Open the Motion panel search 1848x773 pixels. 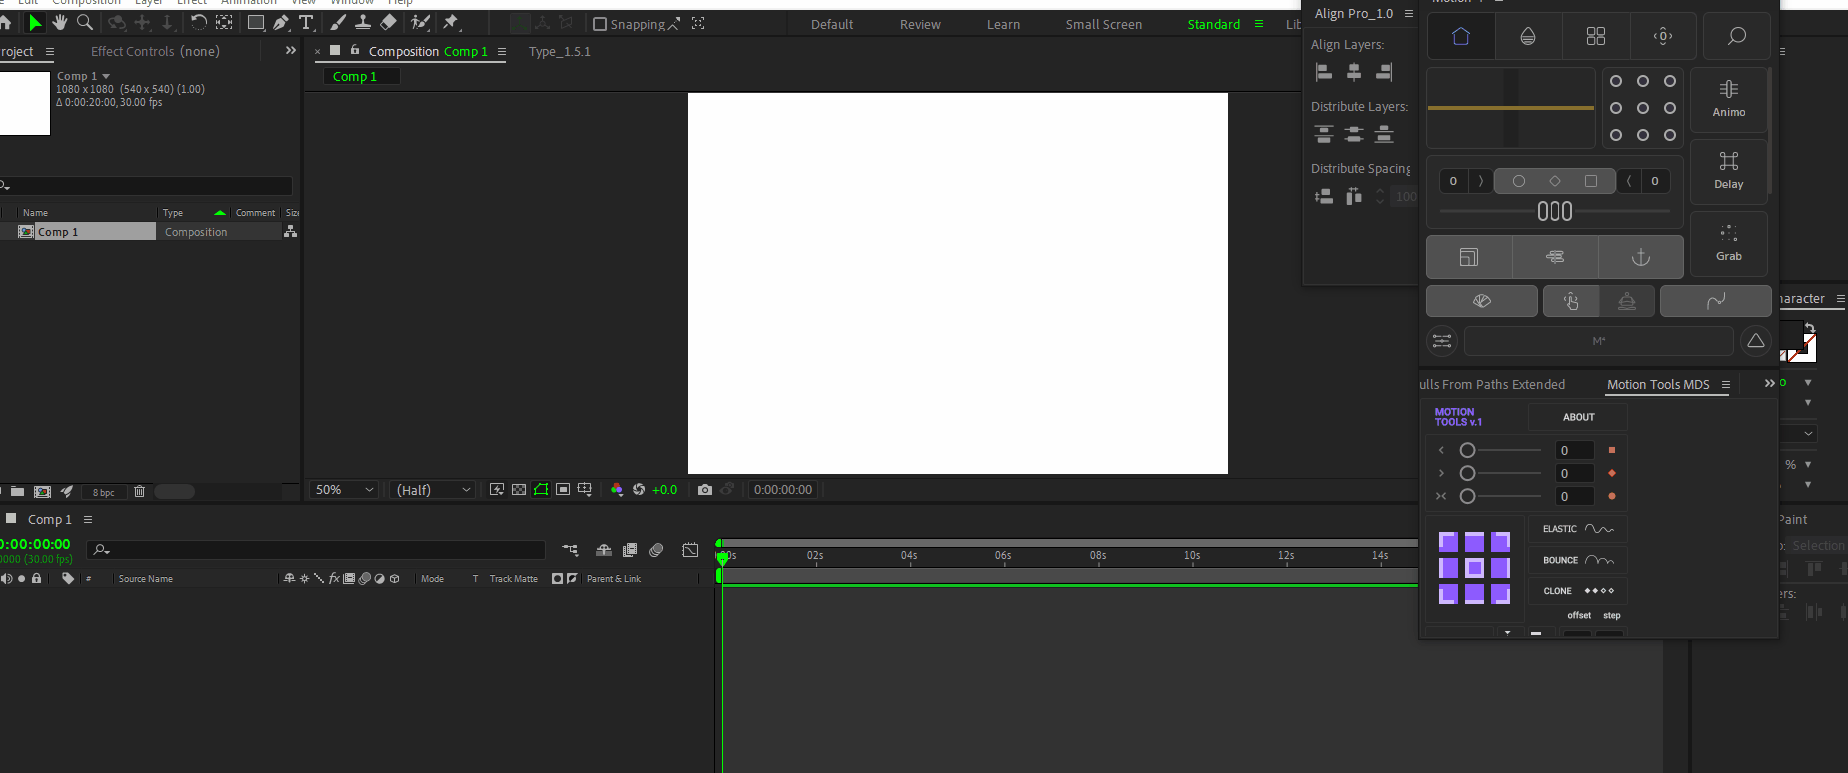pyautogui.click(x=1737, y=36)
